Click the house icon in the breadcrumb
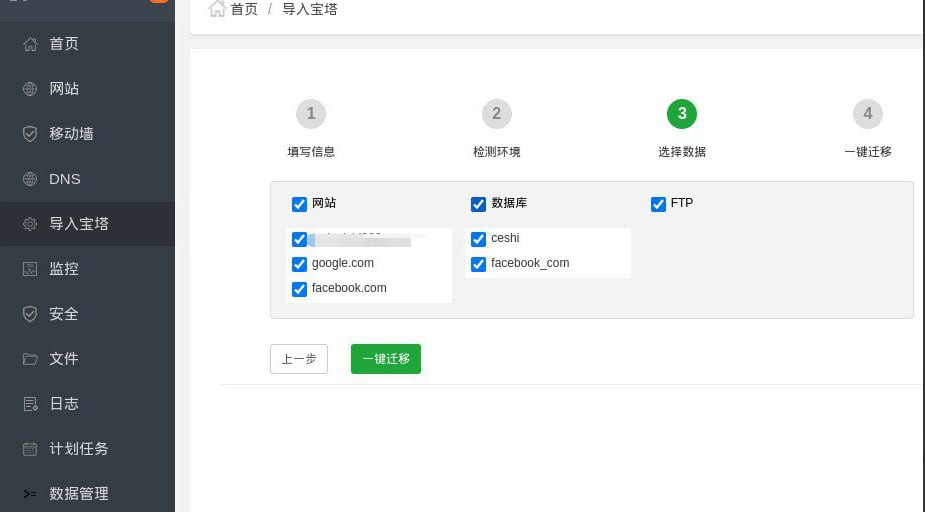Screen dimensions: 925x512 217,9
